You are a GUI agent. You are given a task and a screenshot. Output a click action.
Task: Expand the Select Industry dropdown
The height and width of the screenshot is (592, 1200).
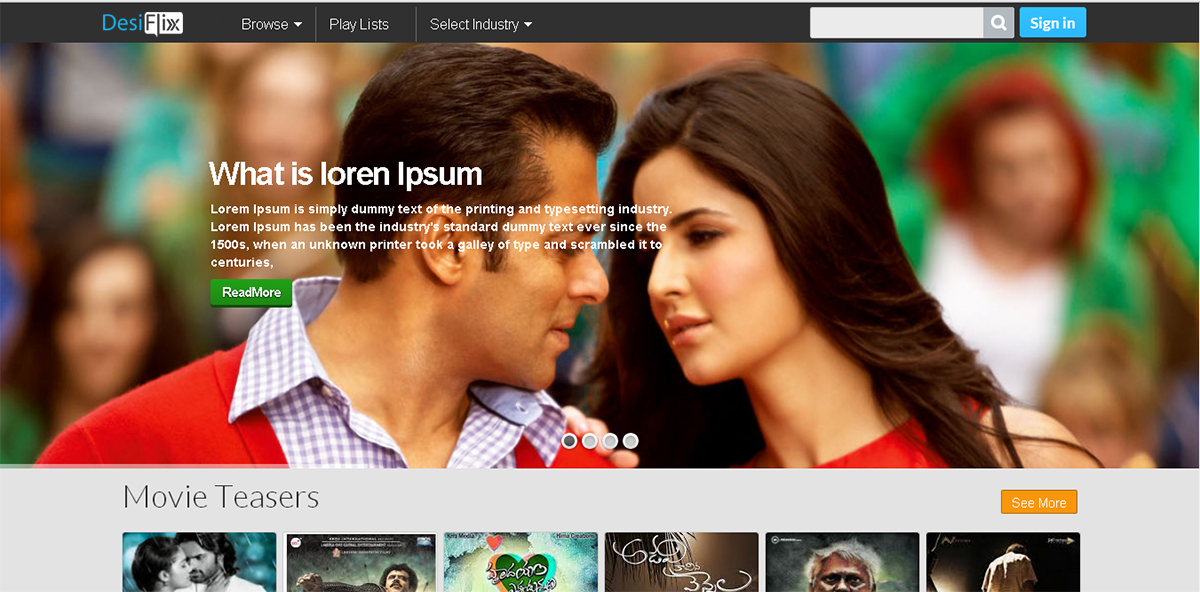481,24
